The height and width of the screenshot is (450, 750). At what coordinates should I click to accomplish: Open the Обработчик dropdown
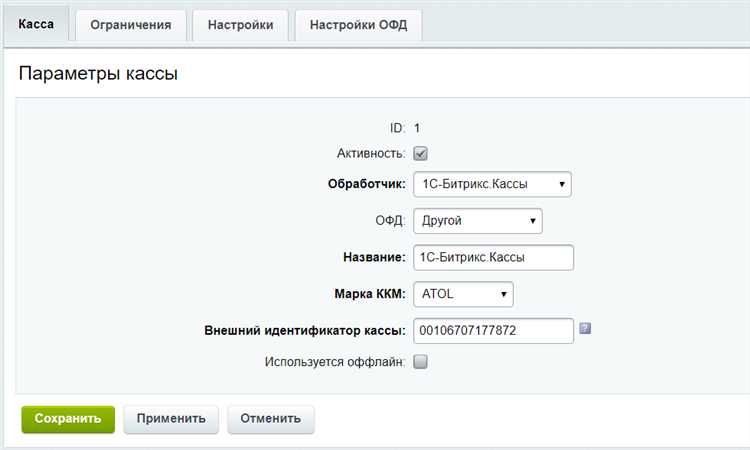tap(492, 184)
